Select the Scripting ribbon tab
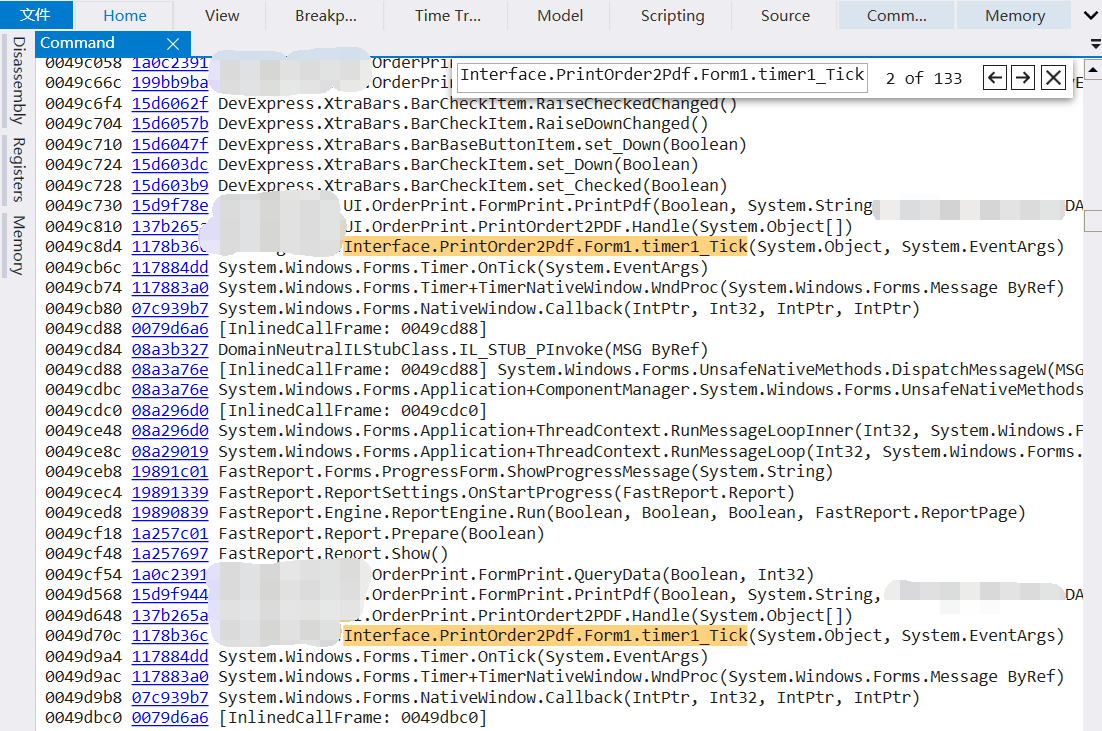Viewport: 1102px width, 731px height. click(672, 15)
